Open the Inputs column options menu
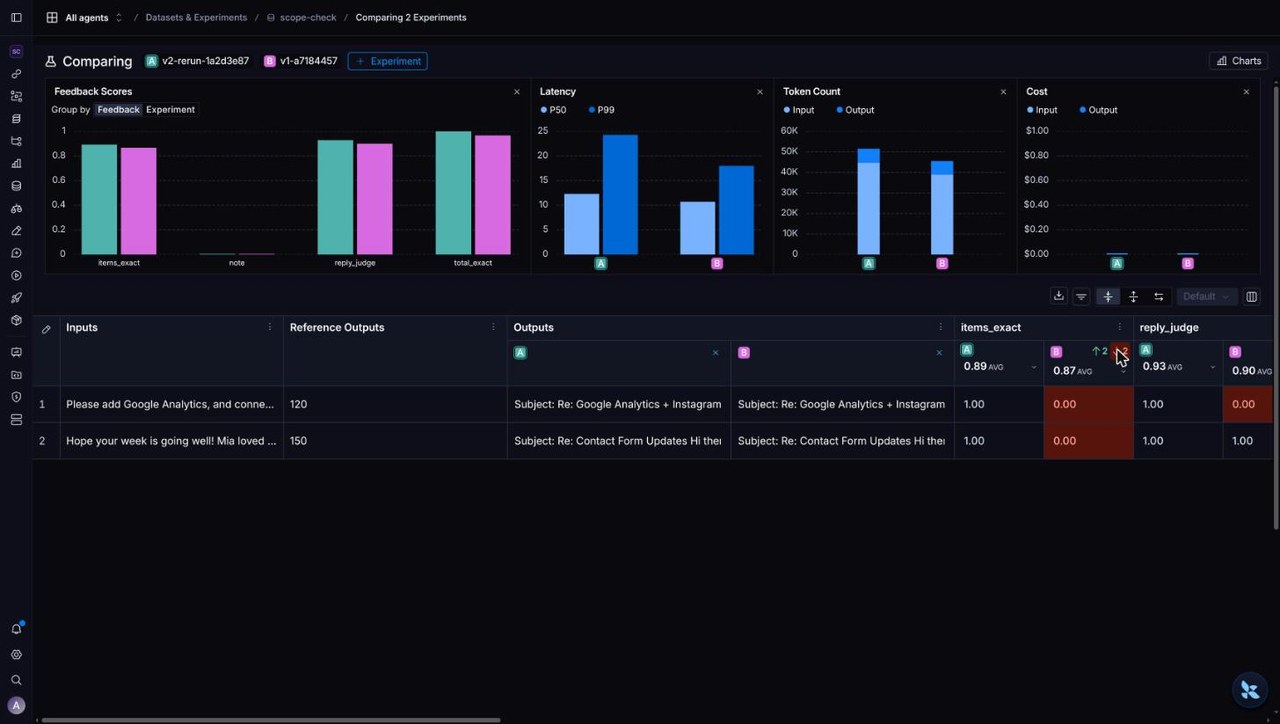The height and width of the screenshot is (724, 1280). (x=269, y=327)
